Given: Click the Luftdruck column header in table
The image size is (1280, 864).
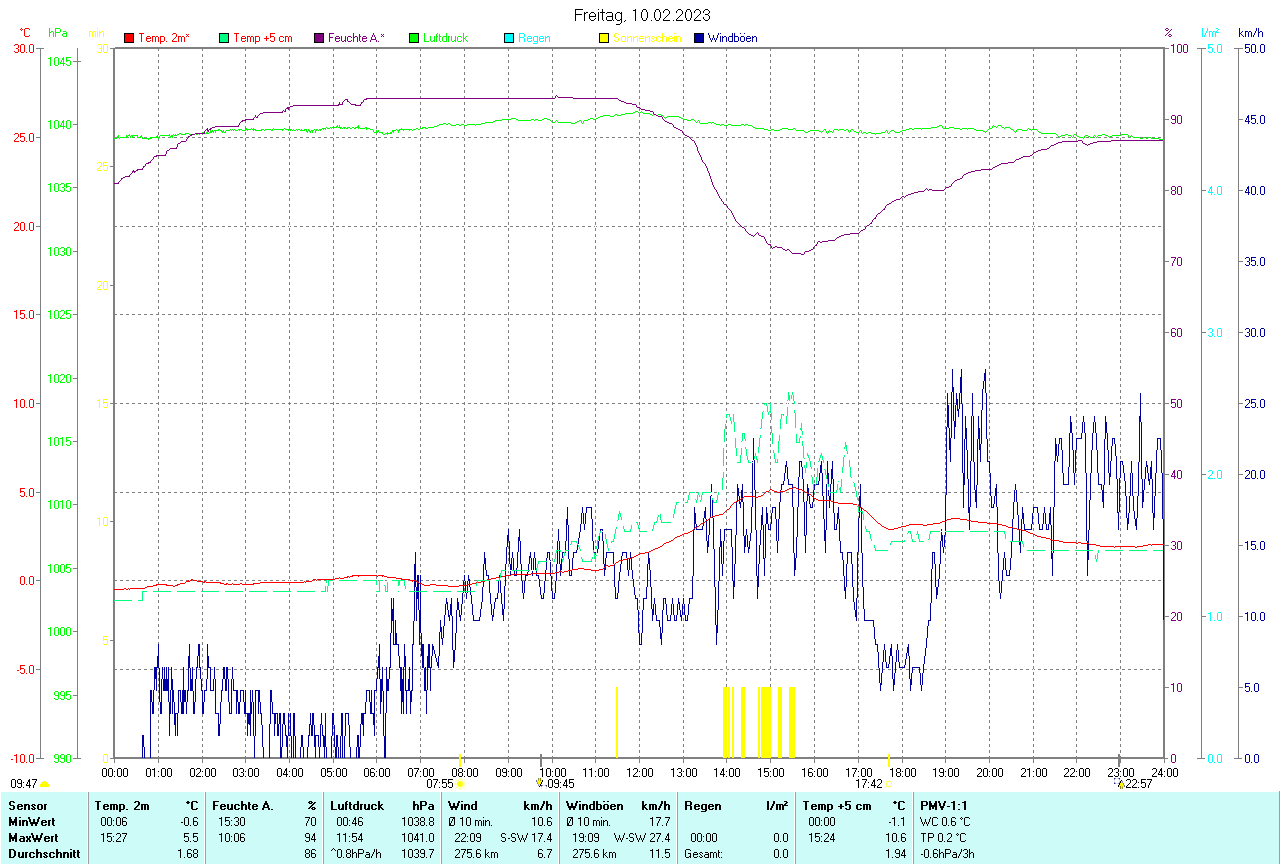Looking at the screenshot, I should click(x=357, y=805).
